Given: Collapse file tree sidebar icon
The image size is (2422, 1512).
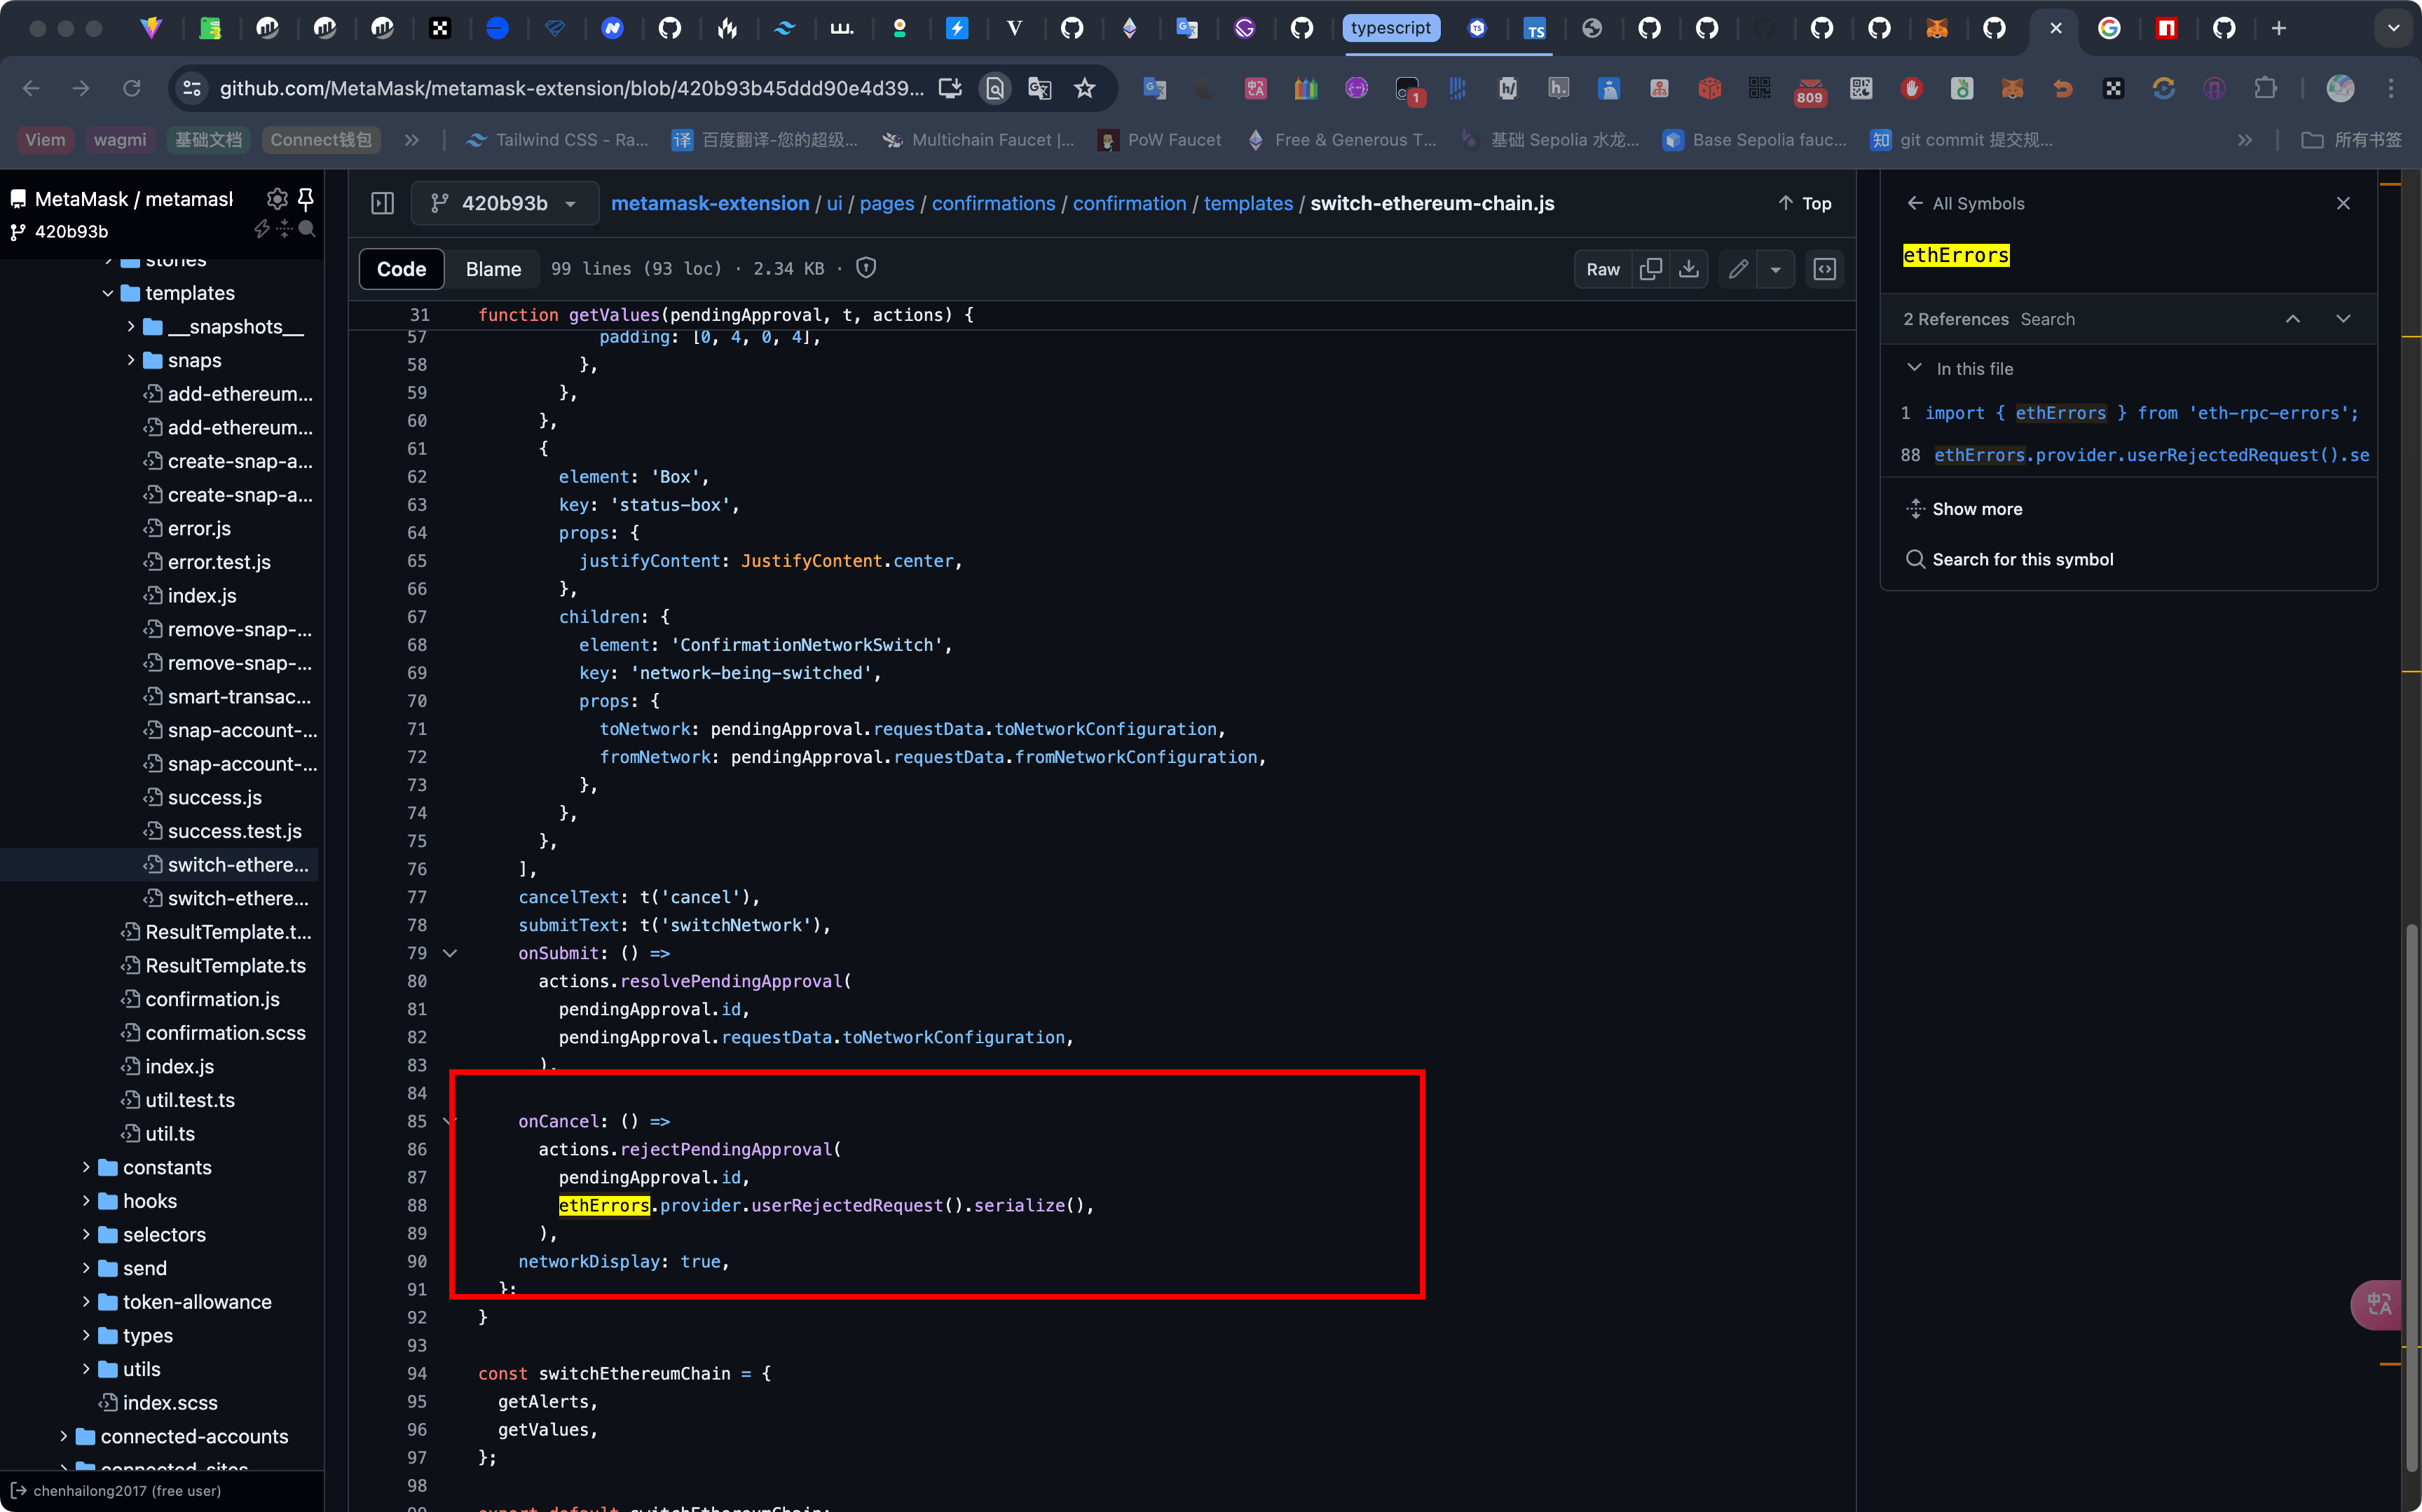Looking at the screenshot, I should tap(382, 203).
